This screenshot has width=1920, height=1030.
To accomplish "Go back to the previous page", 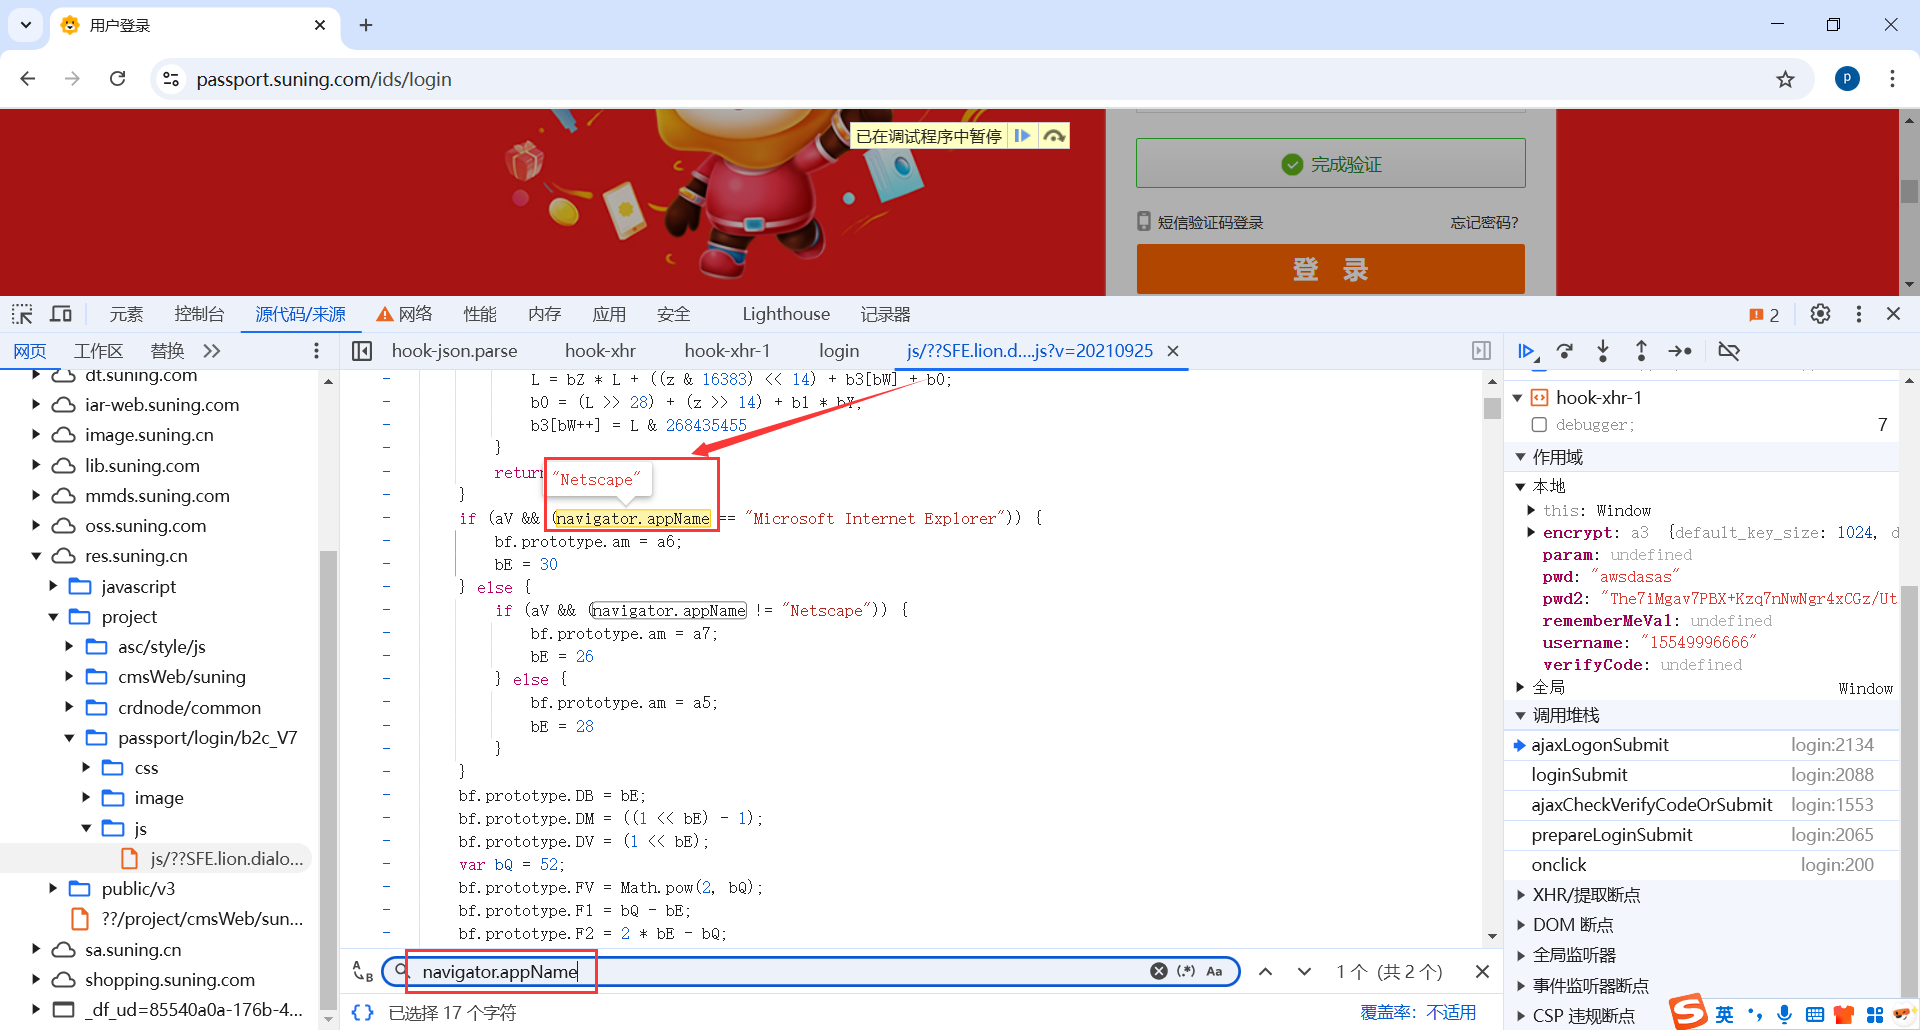I will [x=28, y=79].
